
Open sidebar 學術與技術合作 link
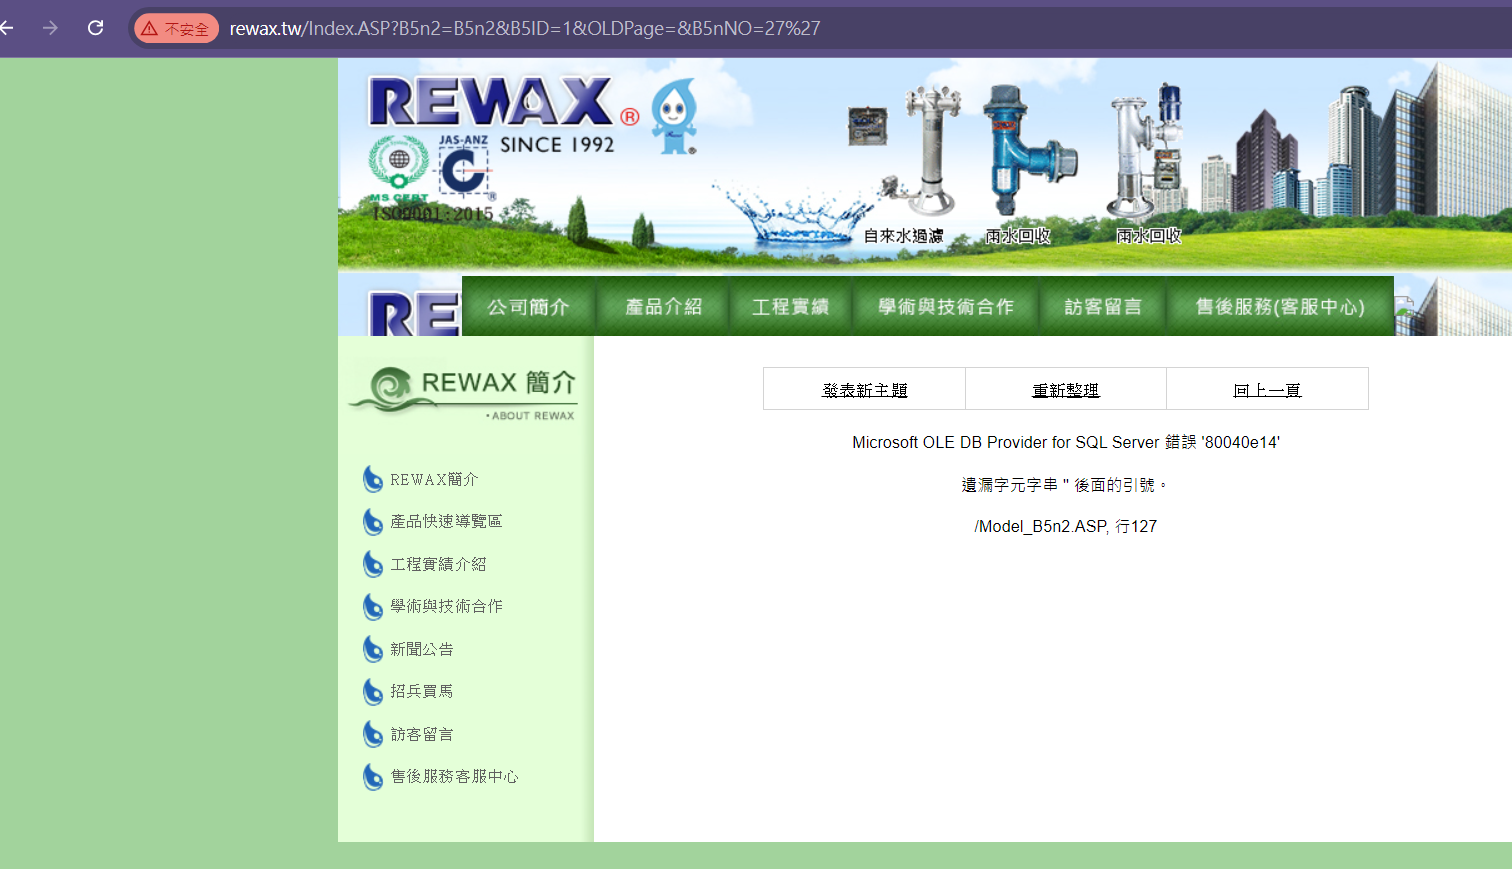click(x=446, y=606)
